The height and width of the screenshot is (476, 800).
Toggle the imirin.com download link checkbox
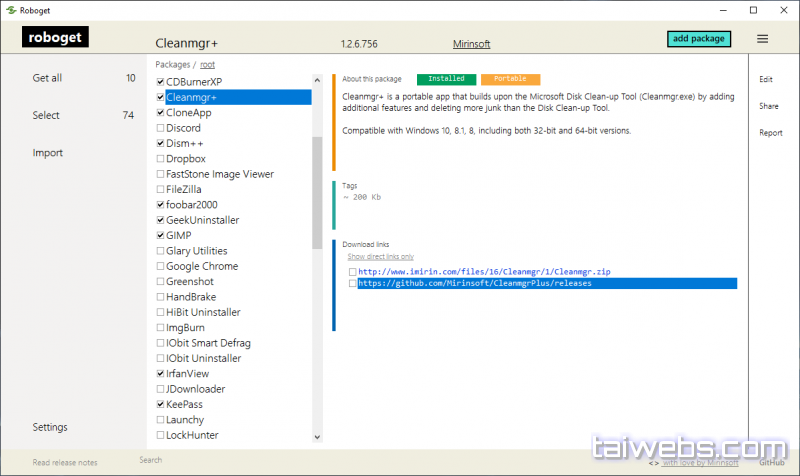[352, 271]
